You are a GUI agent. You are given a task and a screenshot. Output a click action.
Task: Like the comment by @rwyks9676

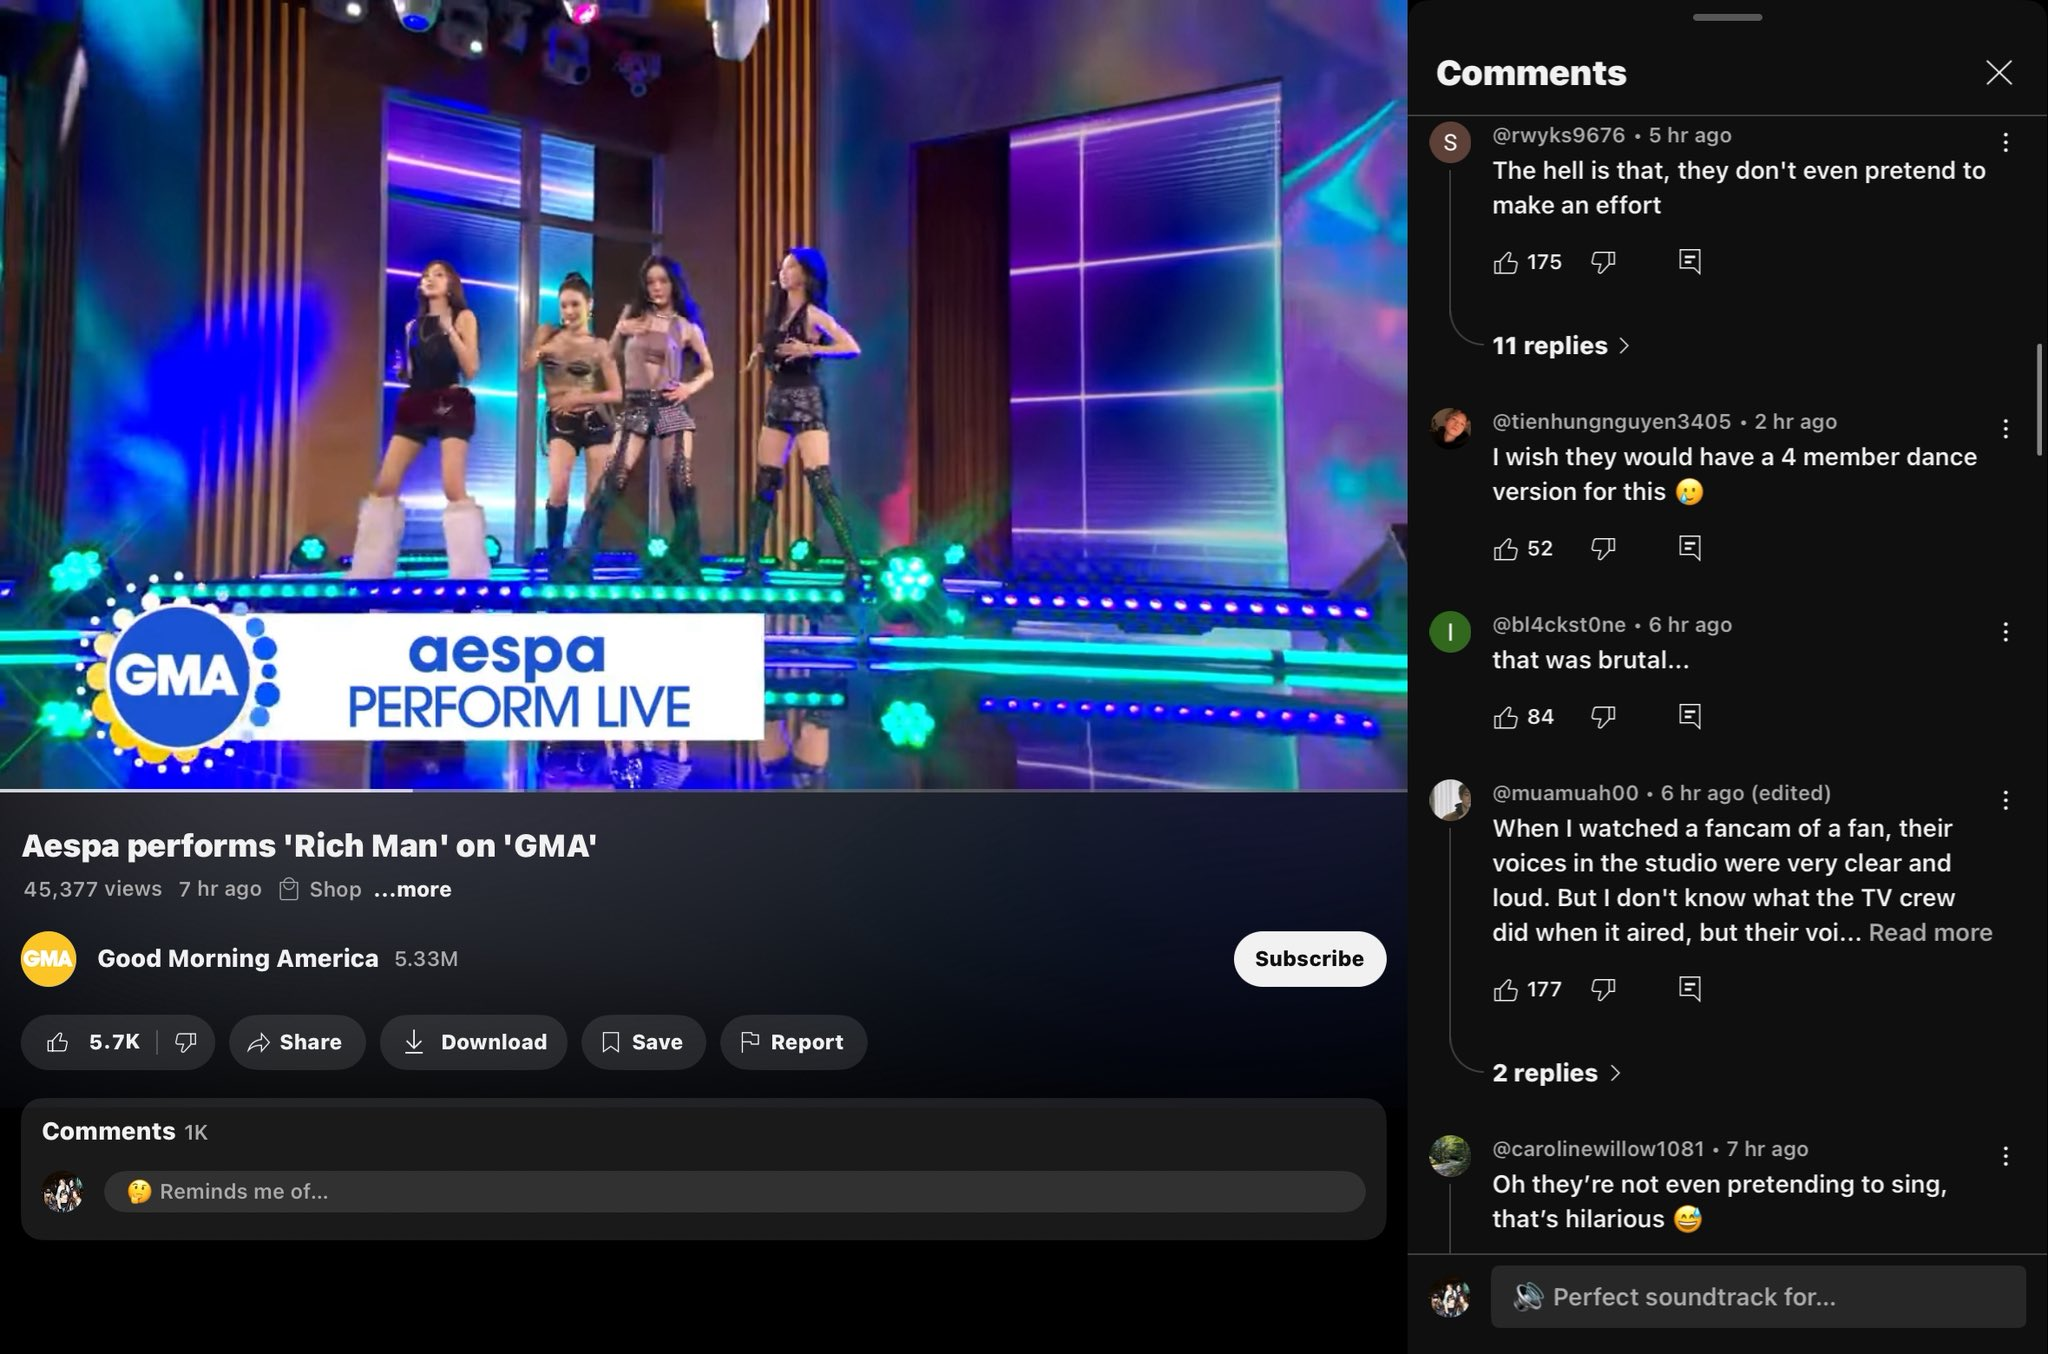pos(1505,262)
